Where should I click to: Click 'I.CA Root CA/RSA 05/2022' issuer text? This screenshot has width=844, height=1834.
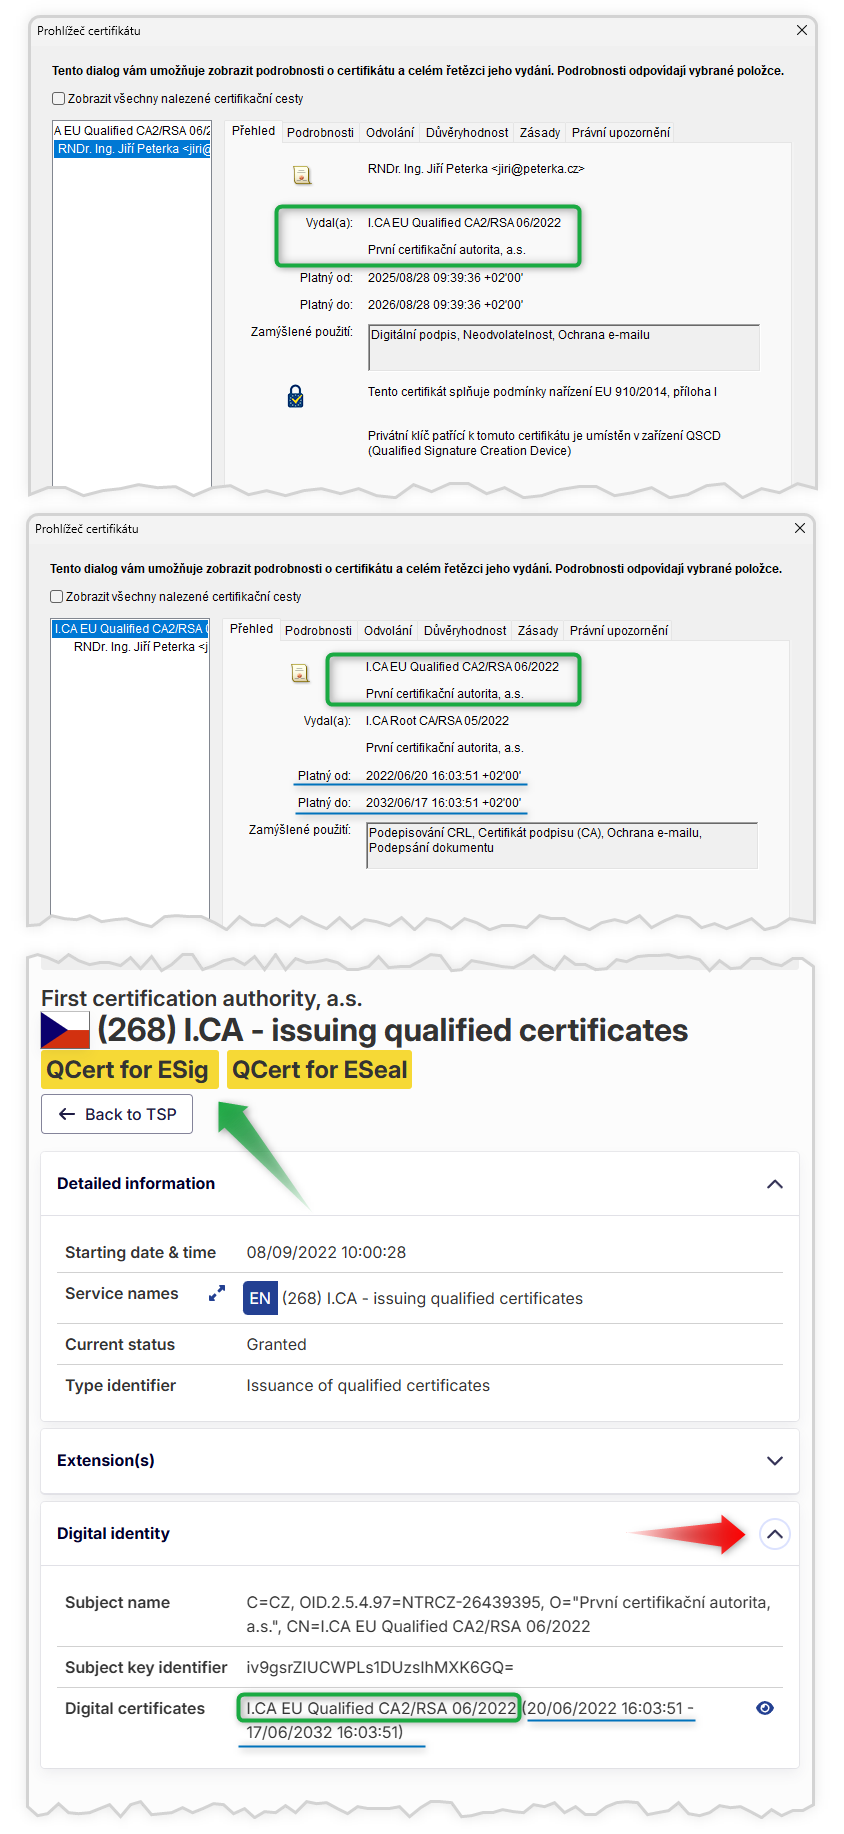pyautogui.click(x=437, y=721)
